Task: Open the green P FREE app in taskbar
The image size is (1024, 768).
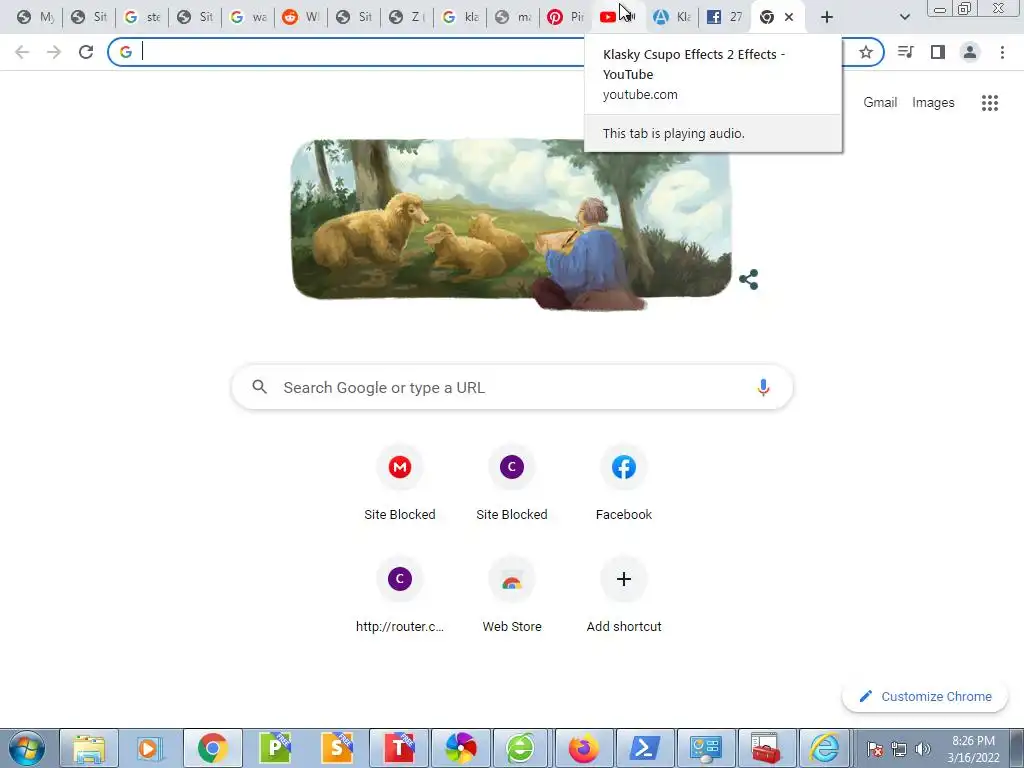Action: coord(275,748)
